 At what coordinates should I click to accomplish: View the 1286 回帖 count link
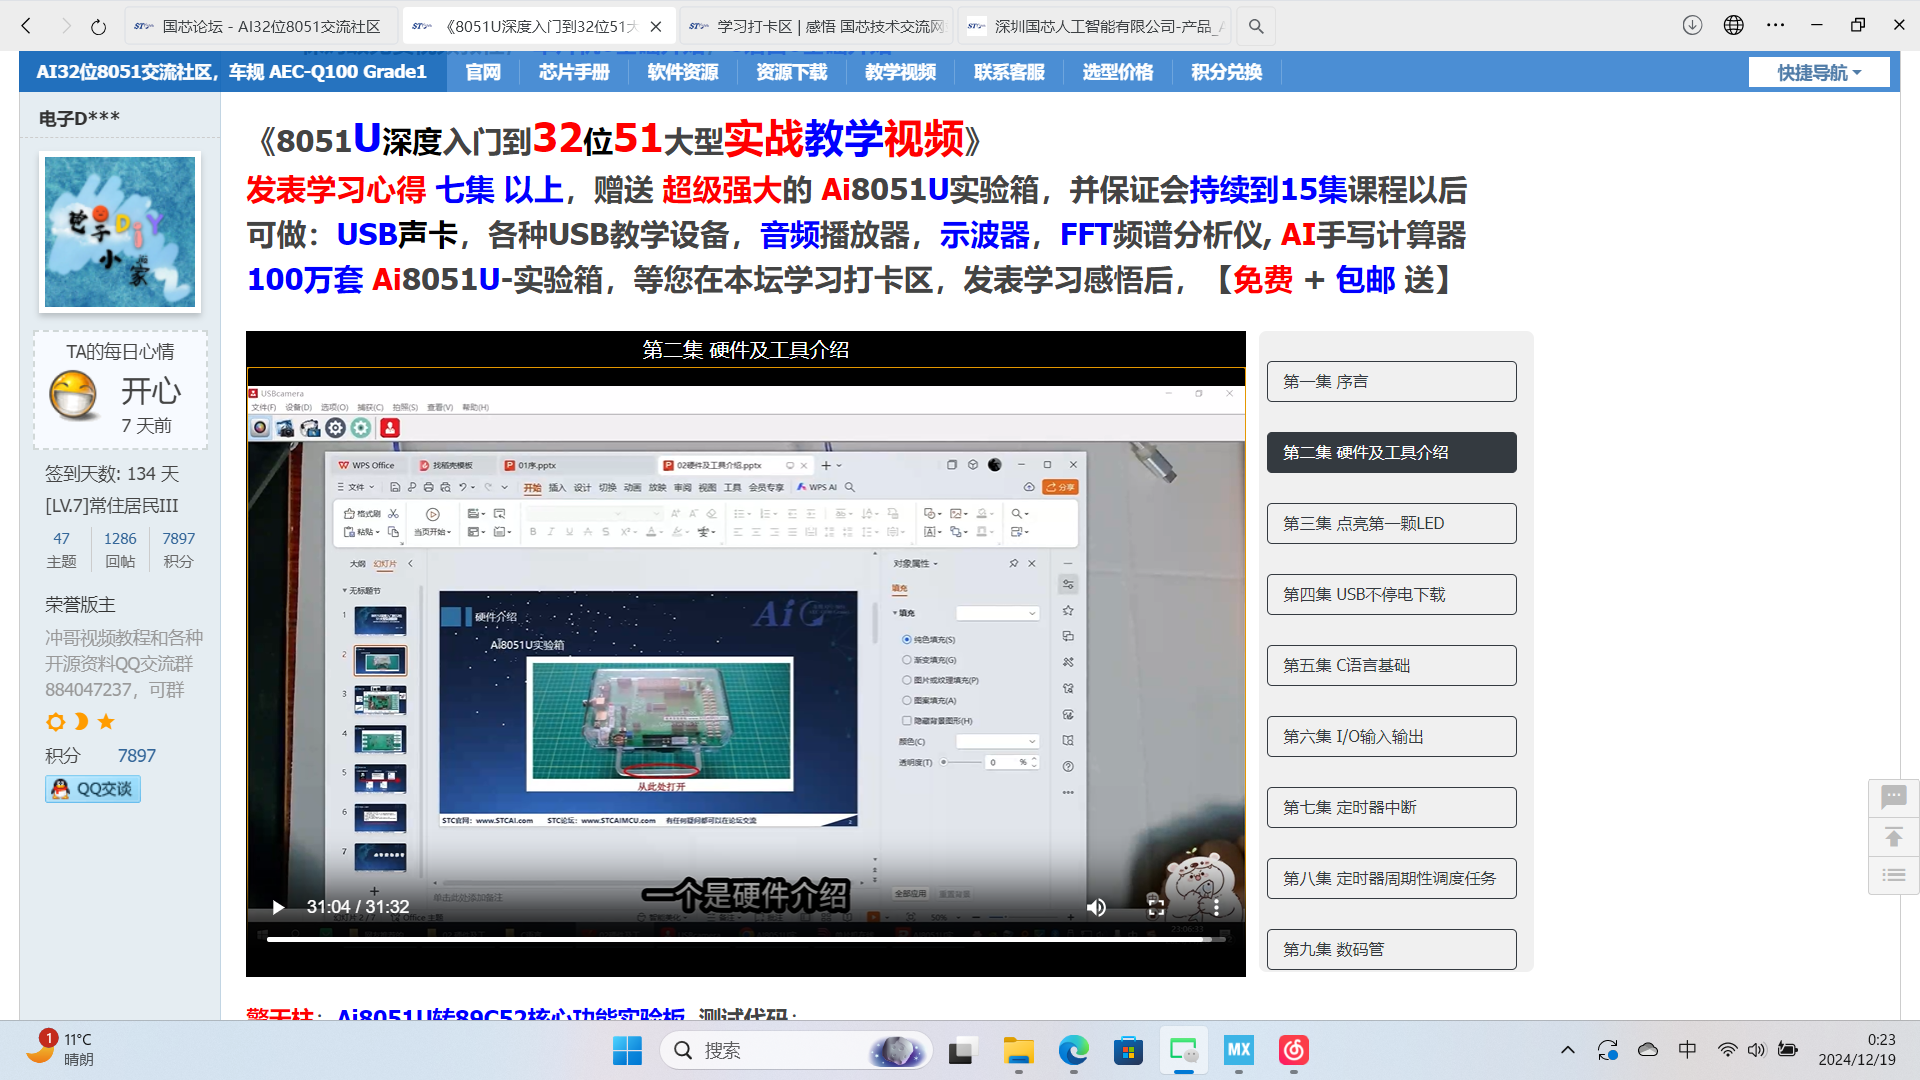click(120, 549)
